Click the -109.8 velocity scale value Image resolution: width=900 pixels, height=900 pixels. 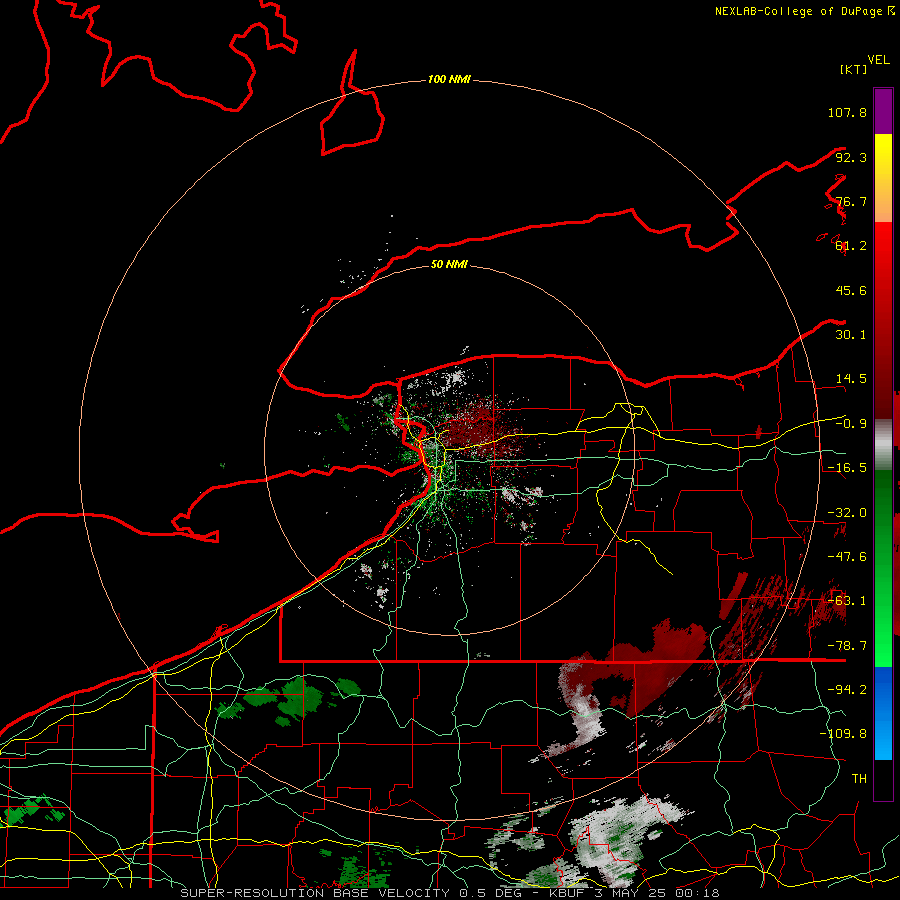click(843, 734)
